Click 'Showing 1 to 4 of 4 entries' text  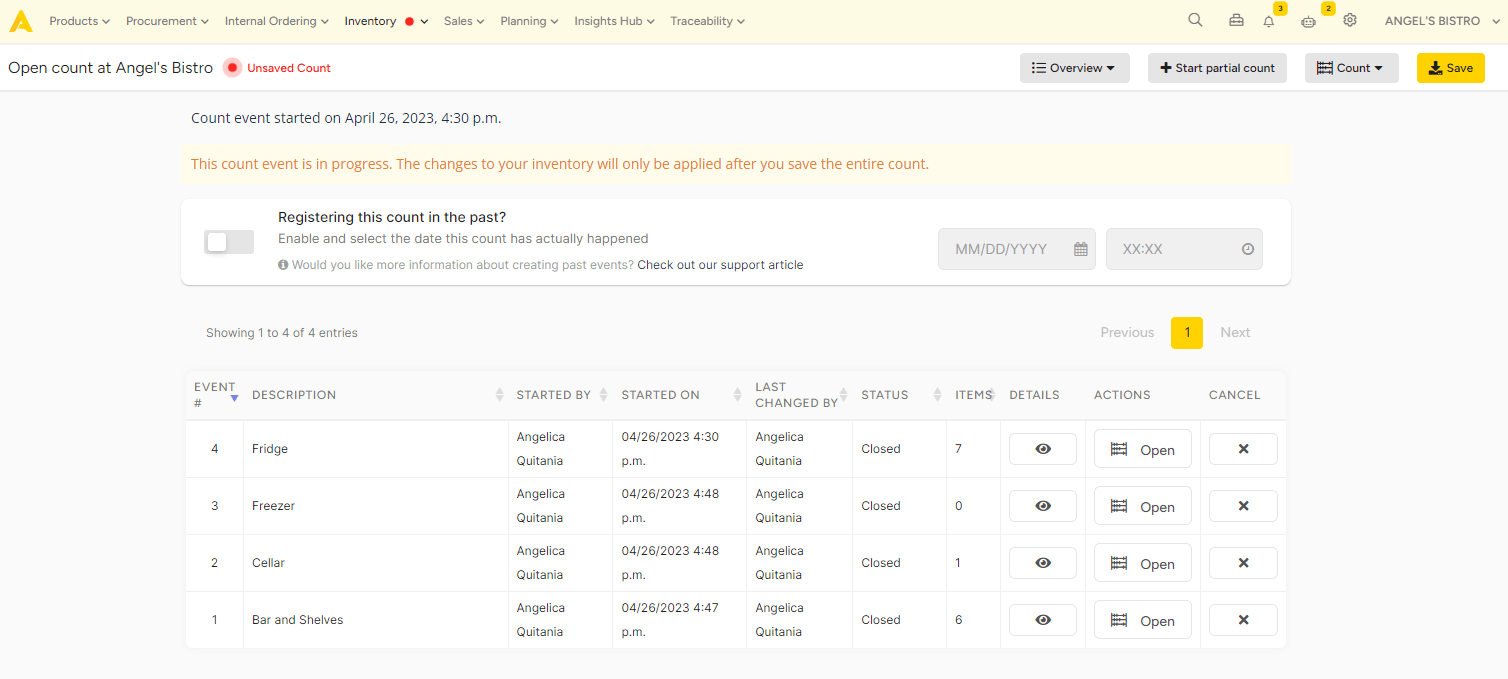[x=282, y=333]
